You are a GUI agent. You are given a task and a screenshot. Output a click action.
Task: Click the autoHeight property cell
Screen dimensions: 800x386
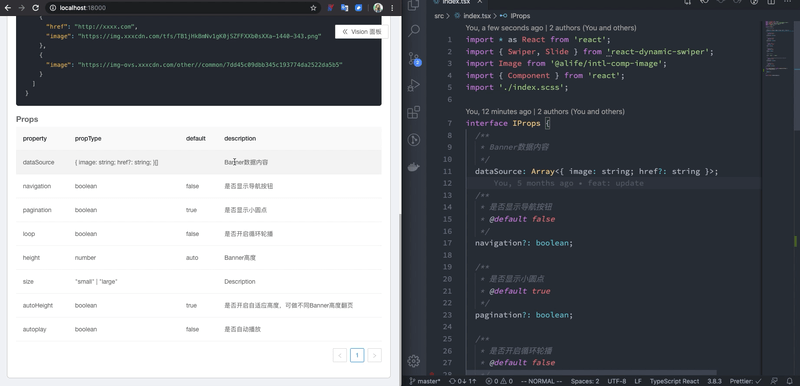(38, 305)
